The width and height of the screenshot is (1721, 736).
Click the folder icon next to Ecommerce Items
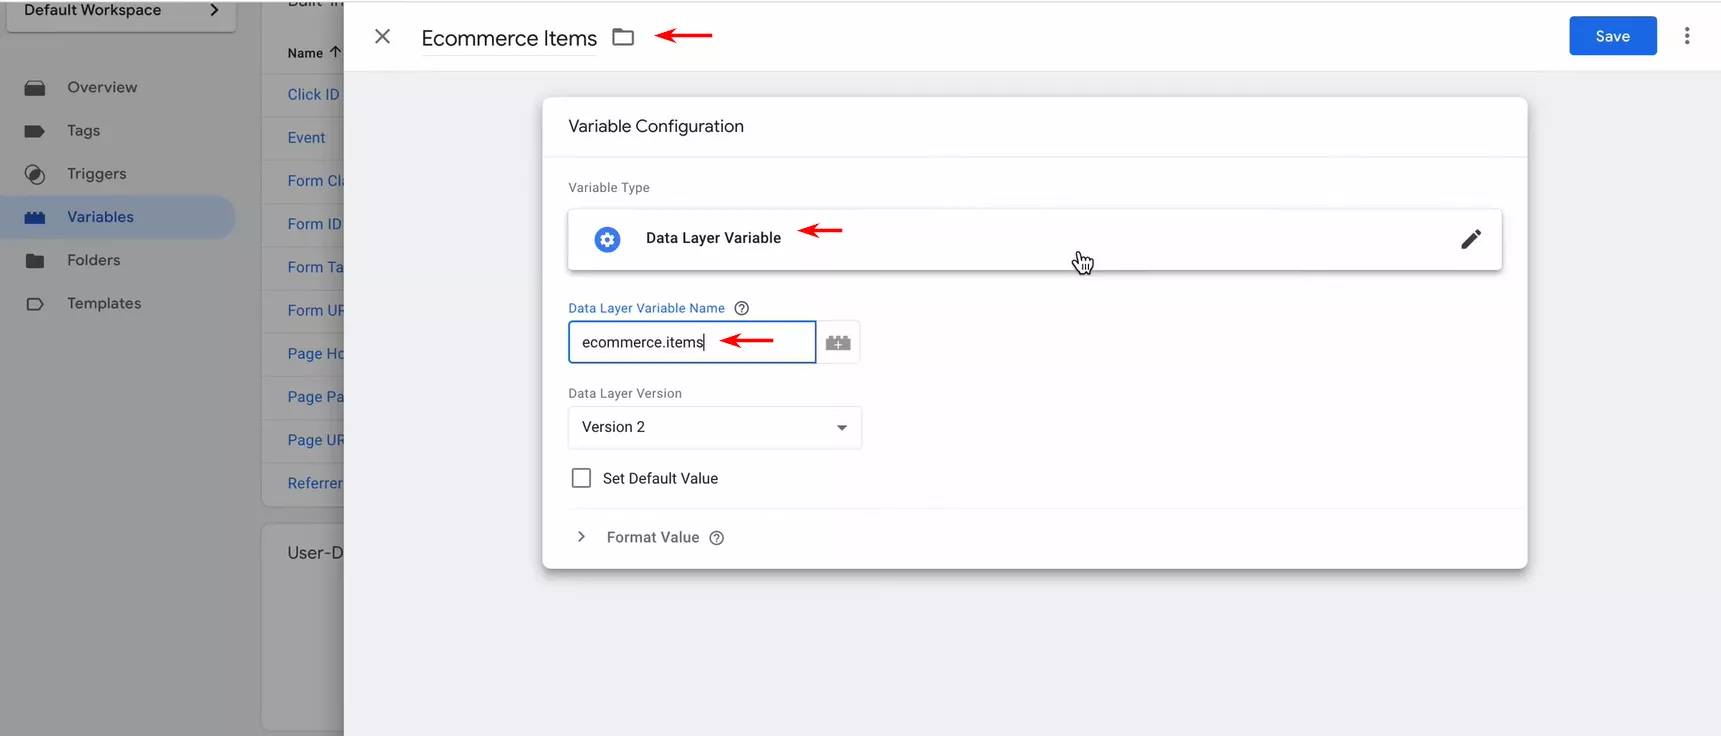[x=623, y=37]
